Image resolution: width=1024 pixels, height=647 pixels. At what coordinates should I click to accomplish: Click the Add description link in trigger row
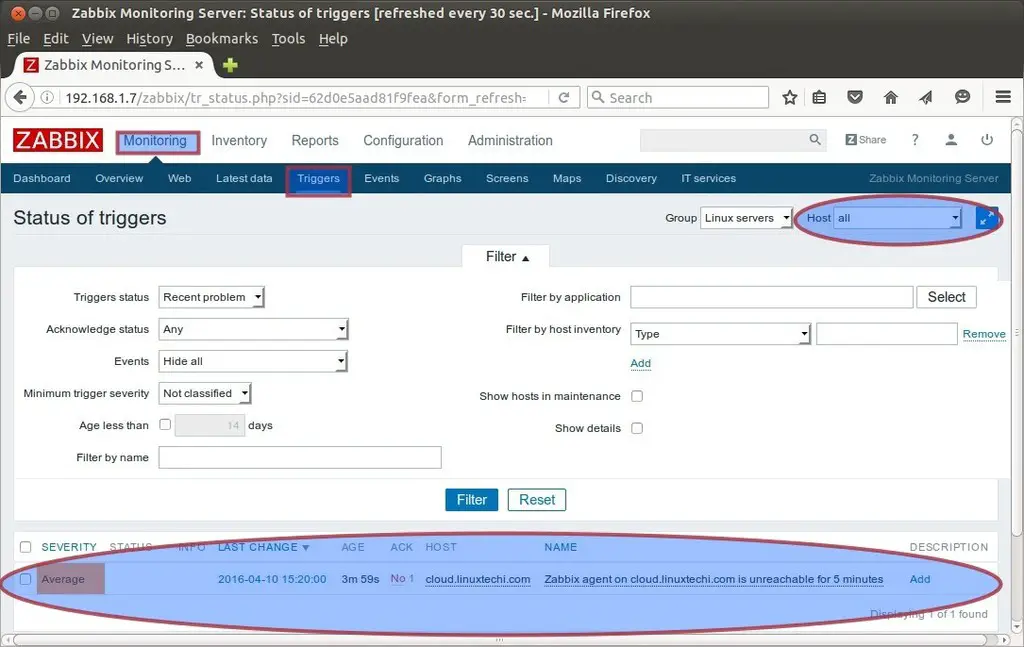pyautogui.click(x=920, y=579)
